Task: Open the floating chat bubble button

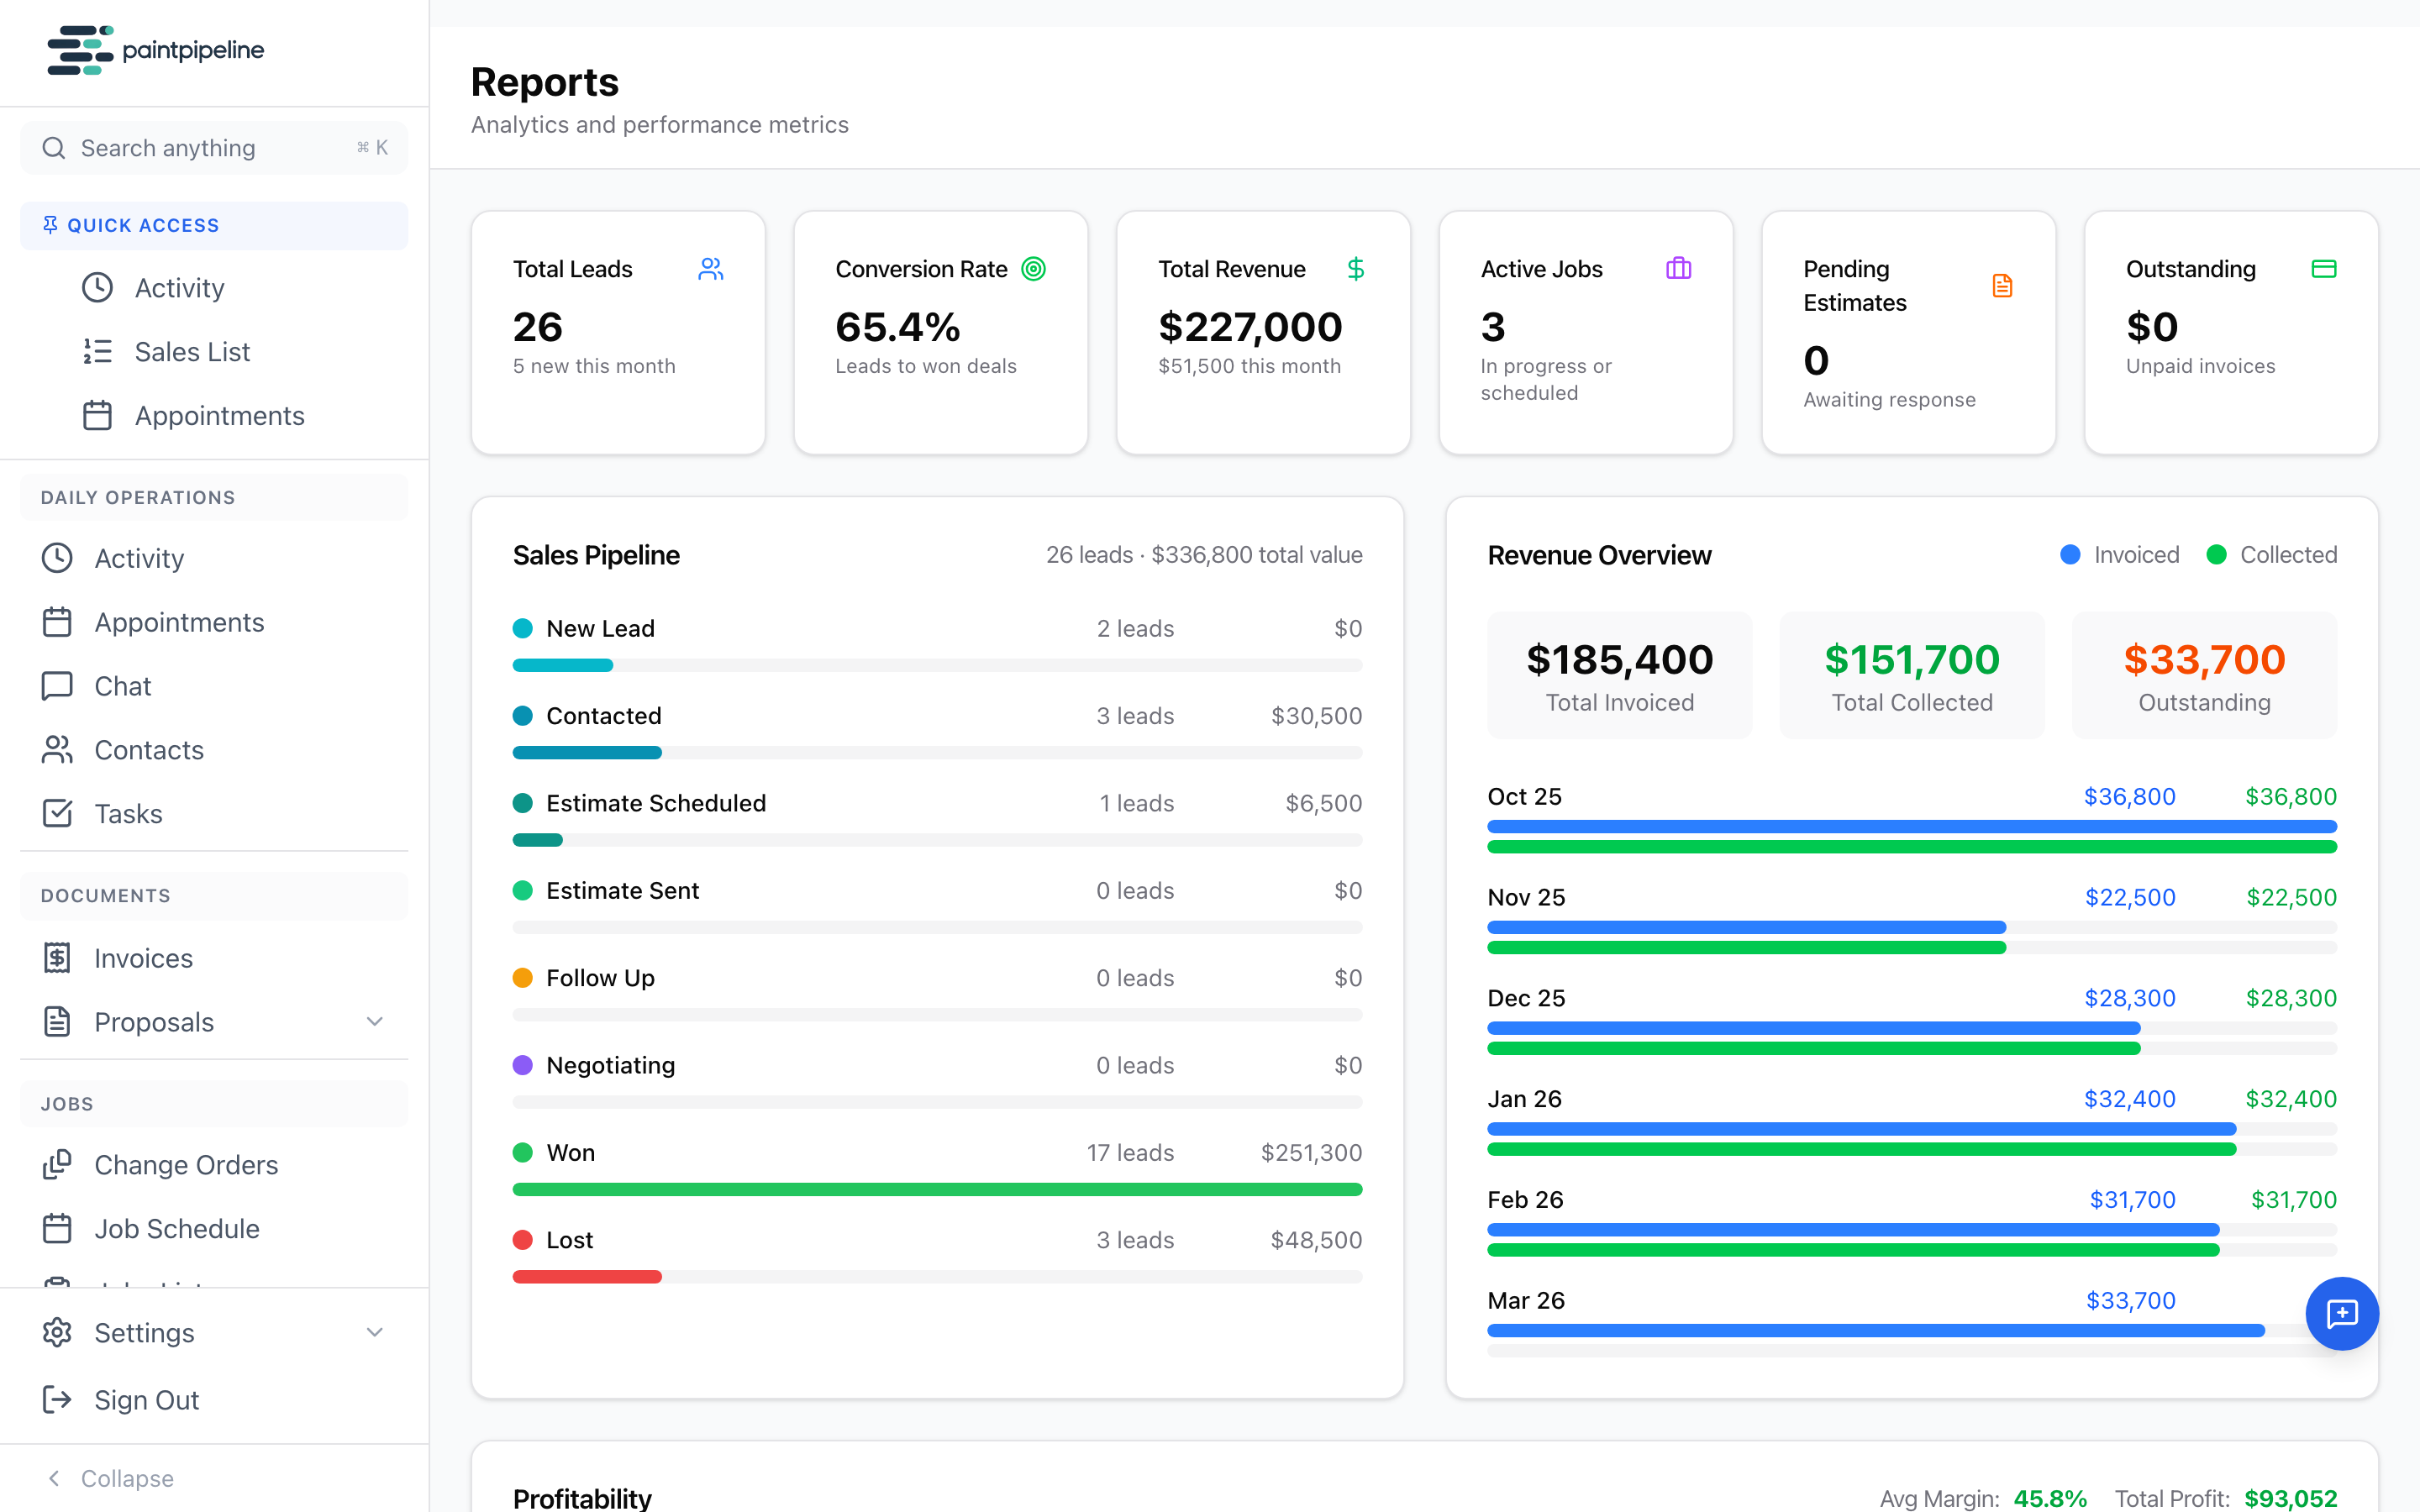Action: [x=2342, y=1313]
